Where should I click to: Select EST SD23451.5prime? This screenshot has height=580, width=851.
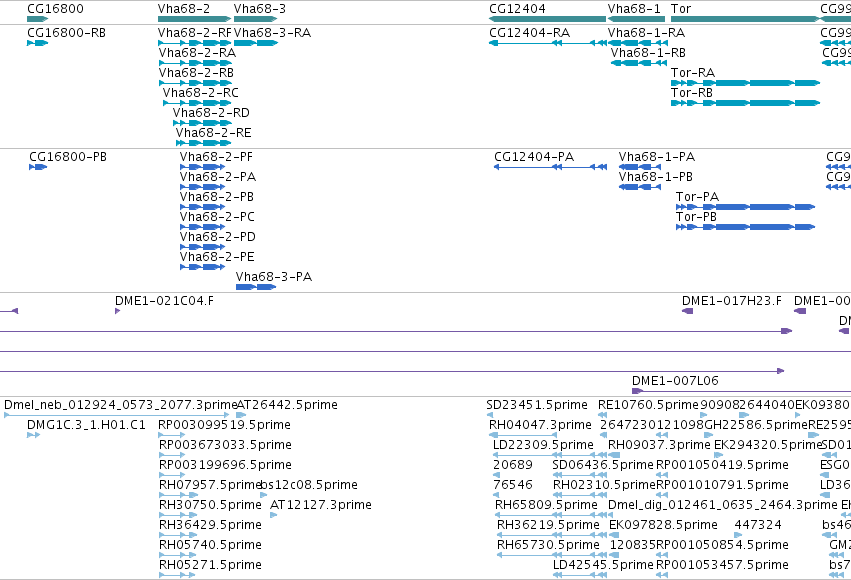[x=490, y=415]
